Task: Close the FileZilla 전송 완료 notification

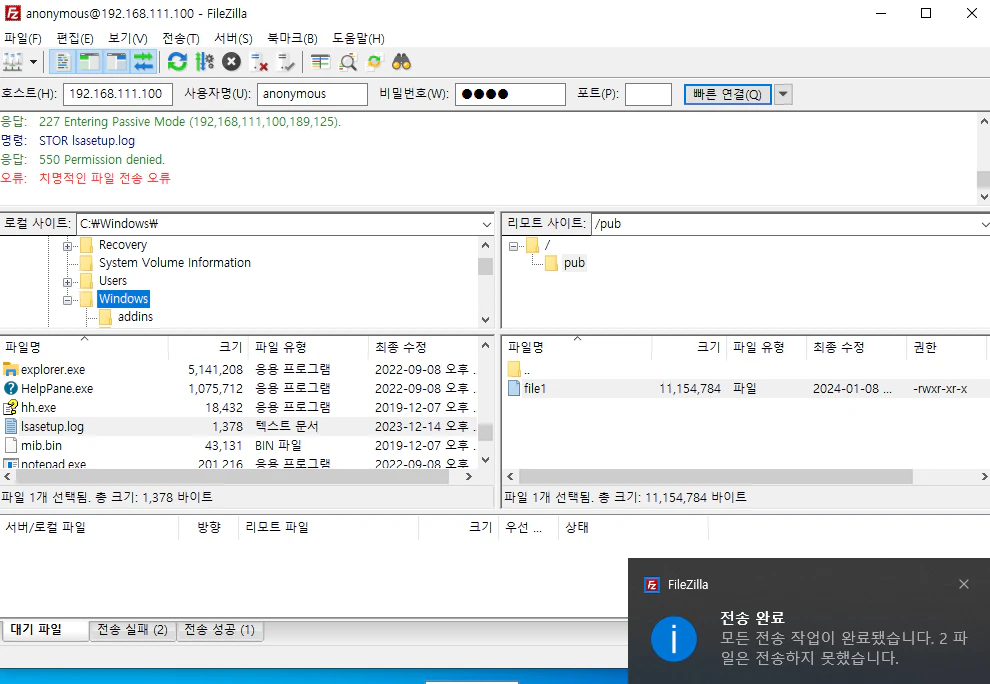Action: [x=963, y=584]
